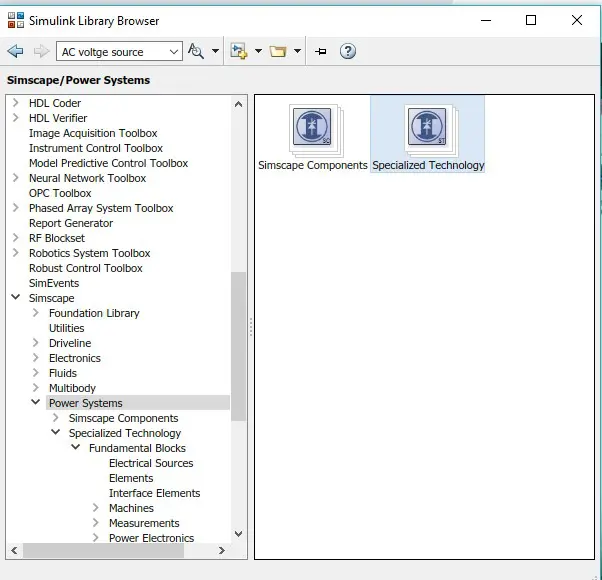Viewport: 602px width, 580px height.
Task: Click tree horizontal scrollbar left arrow
Action: point(15,550)
